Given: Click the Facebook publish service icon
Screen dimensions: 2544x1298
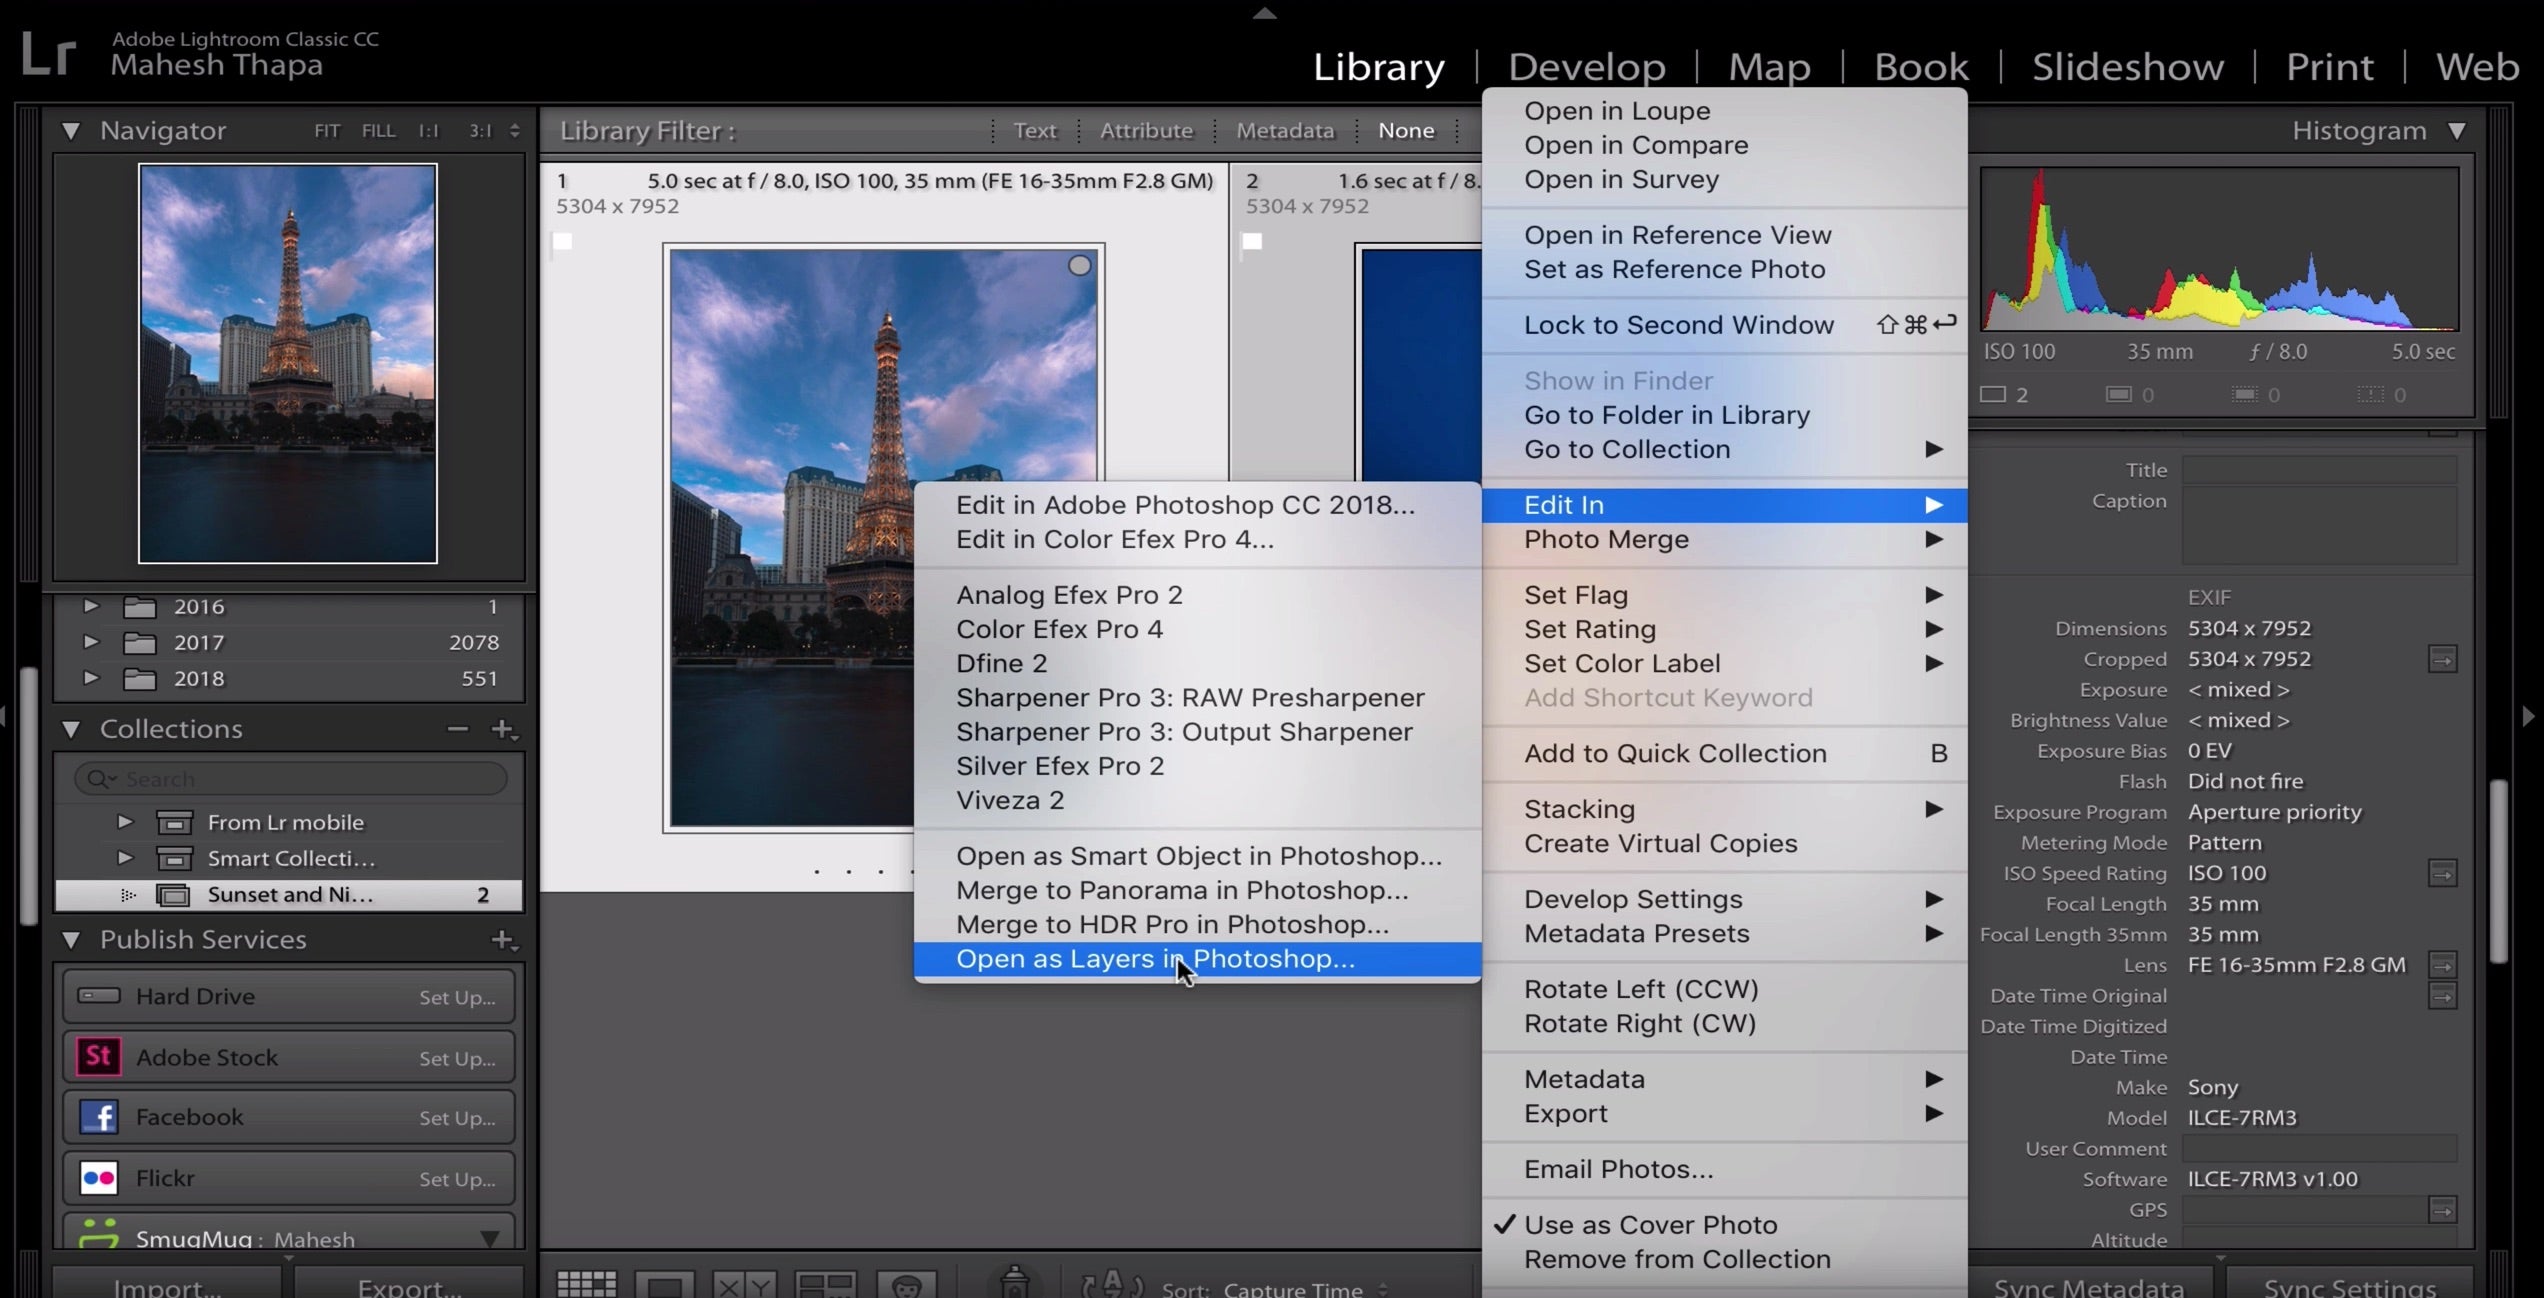Looking at the screenshot, I should 98,1116.
